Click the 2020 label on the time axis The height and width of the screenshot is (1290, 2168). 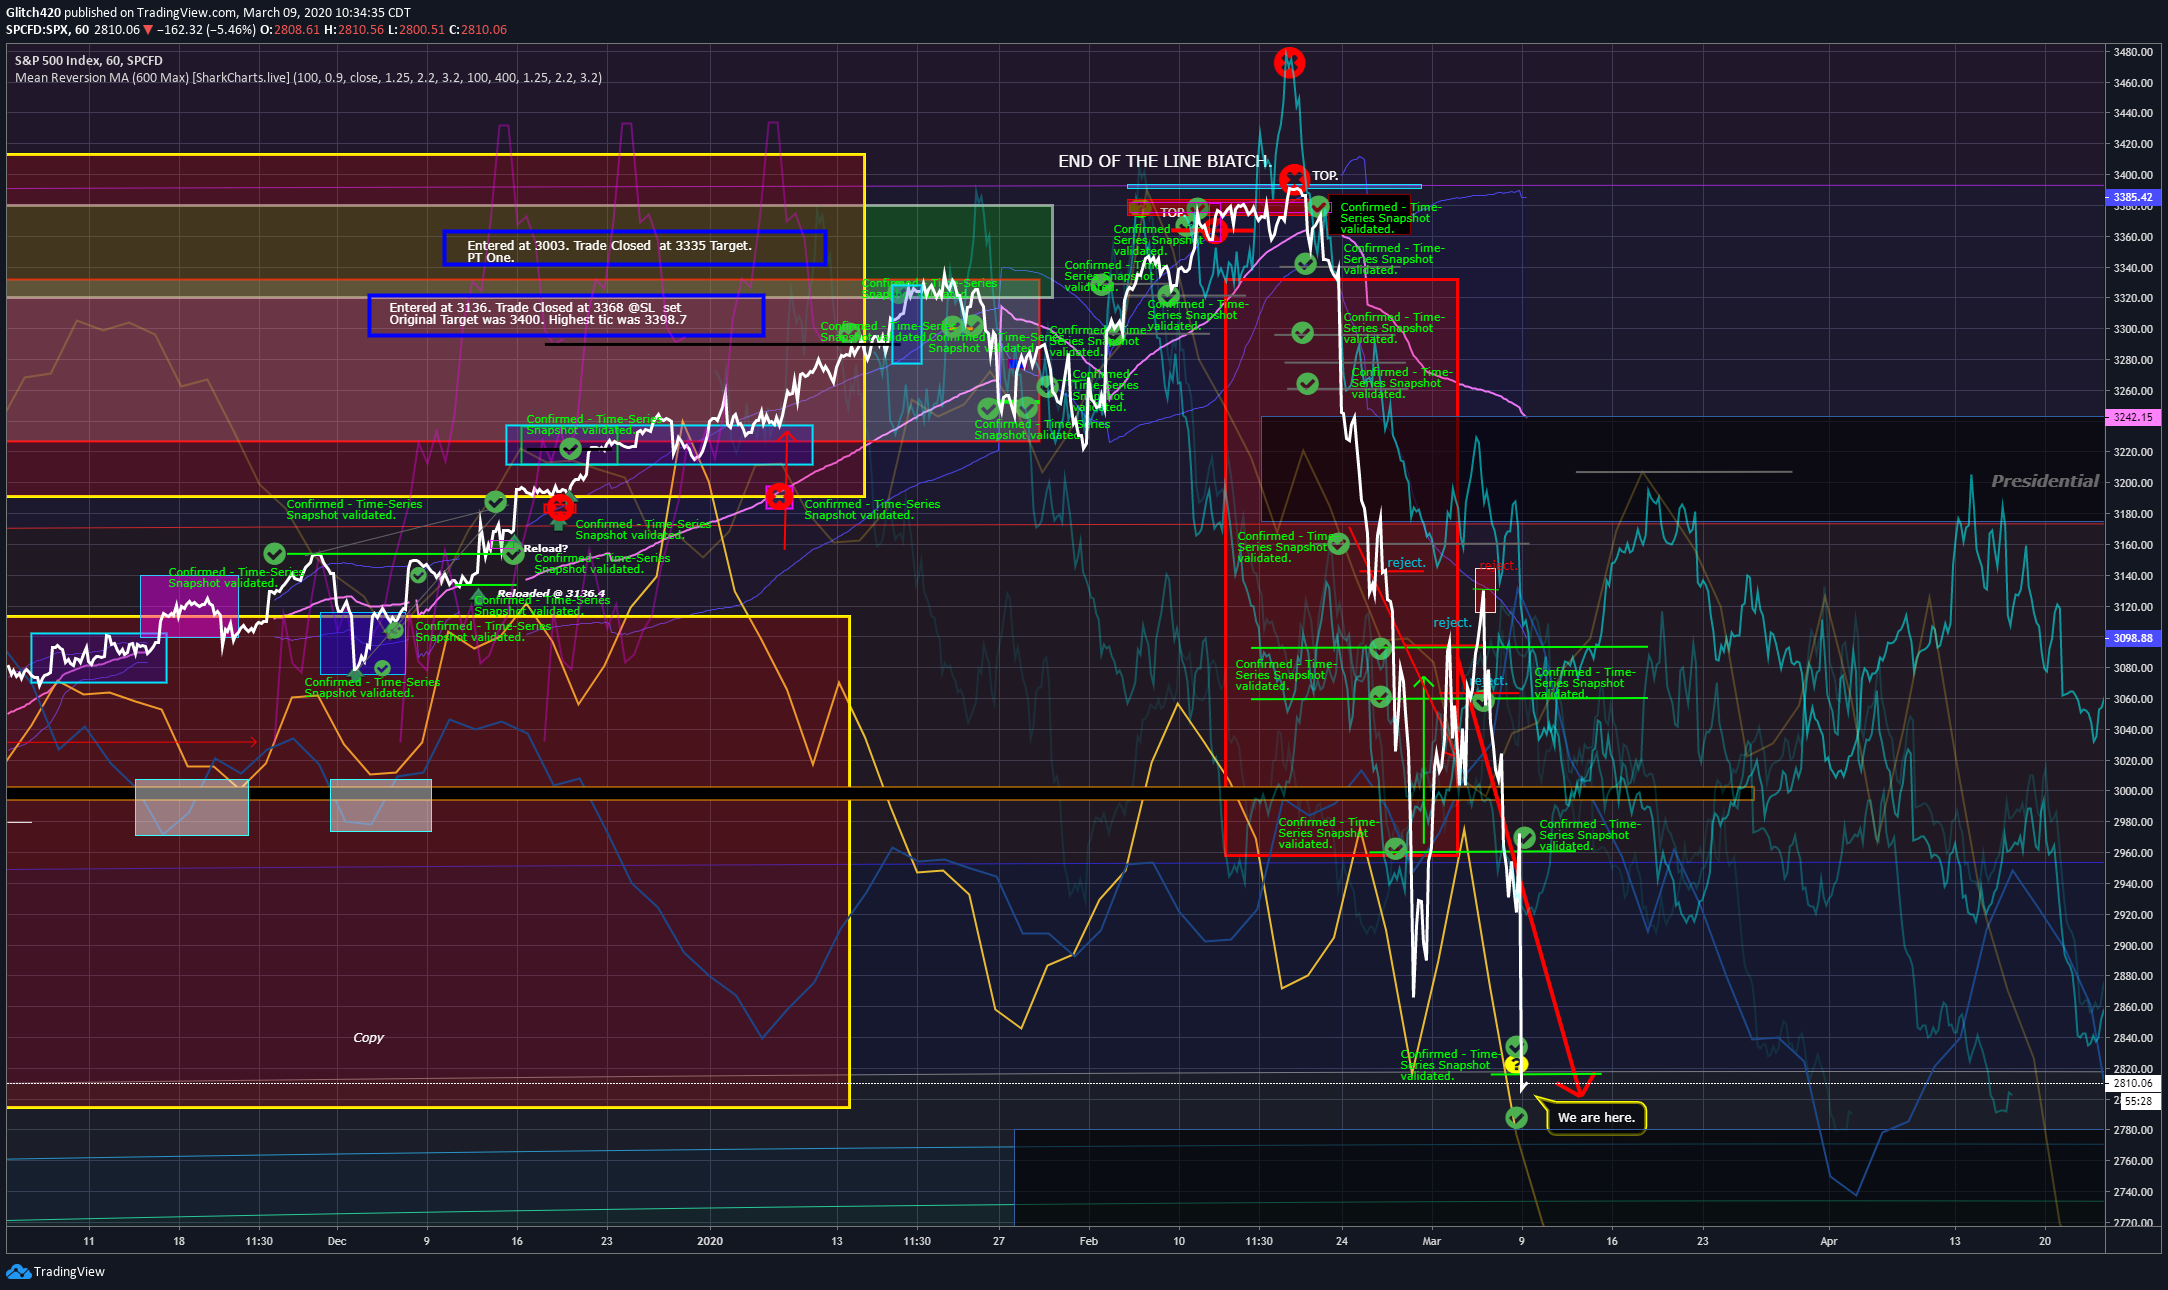tap(710, 1241)
